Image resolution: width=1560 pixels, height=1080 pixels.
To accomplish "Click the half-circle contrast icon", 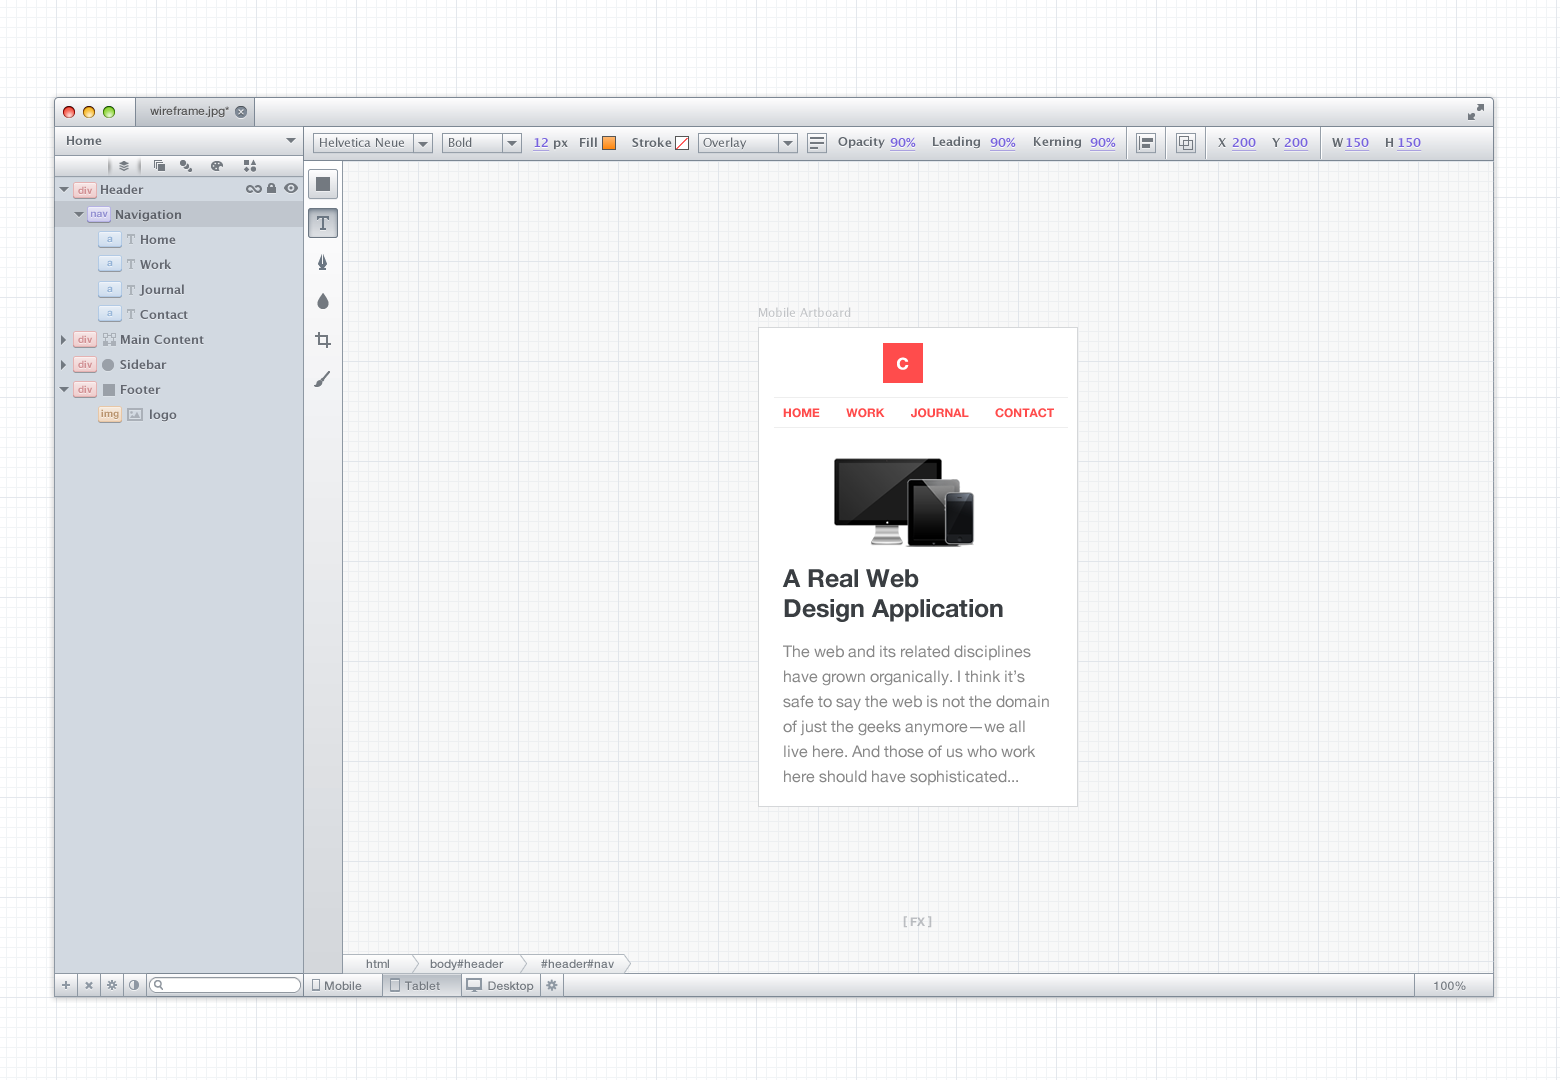I will click(134, 985).
